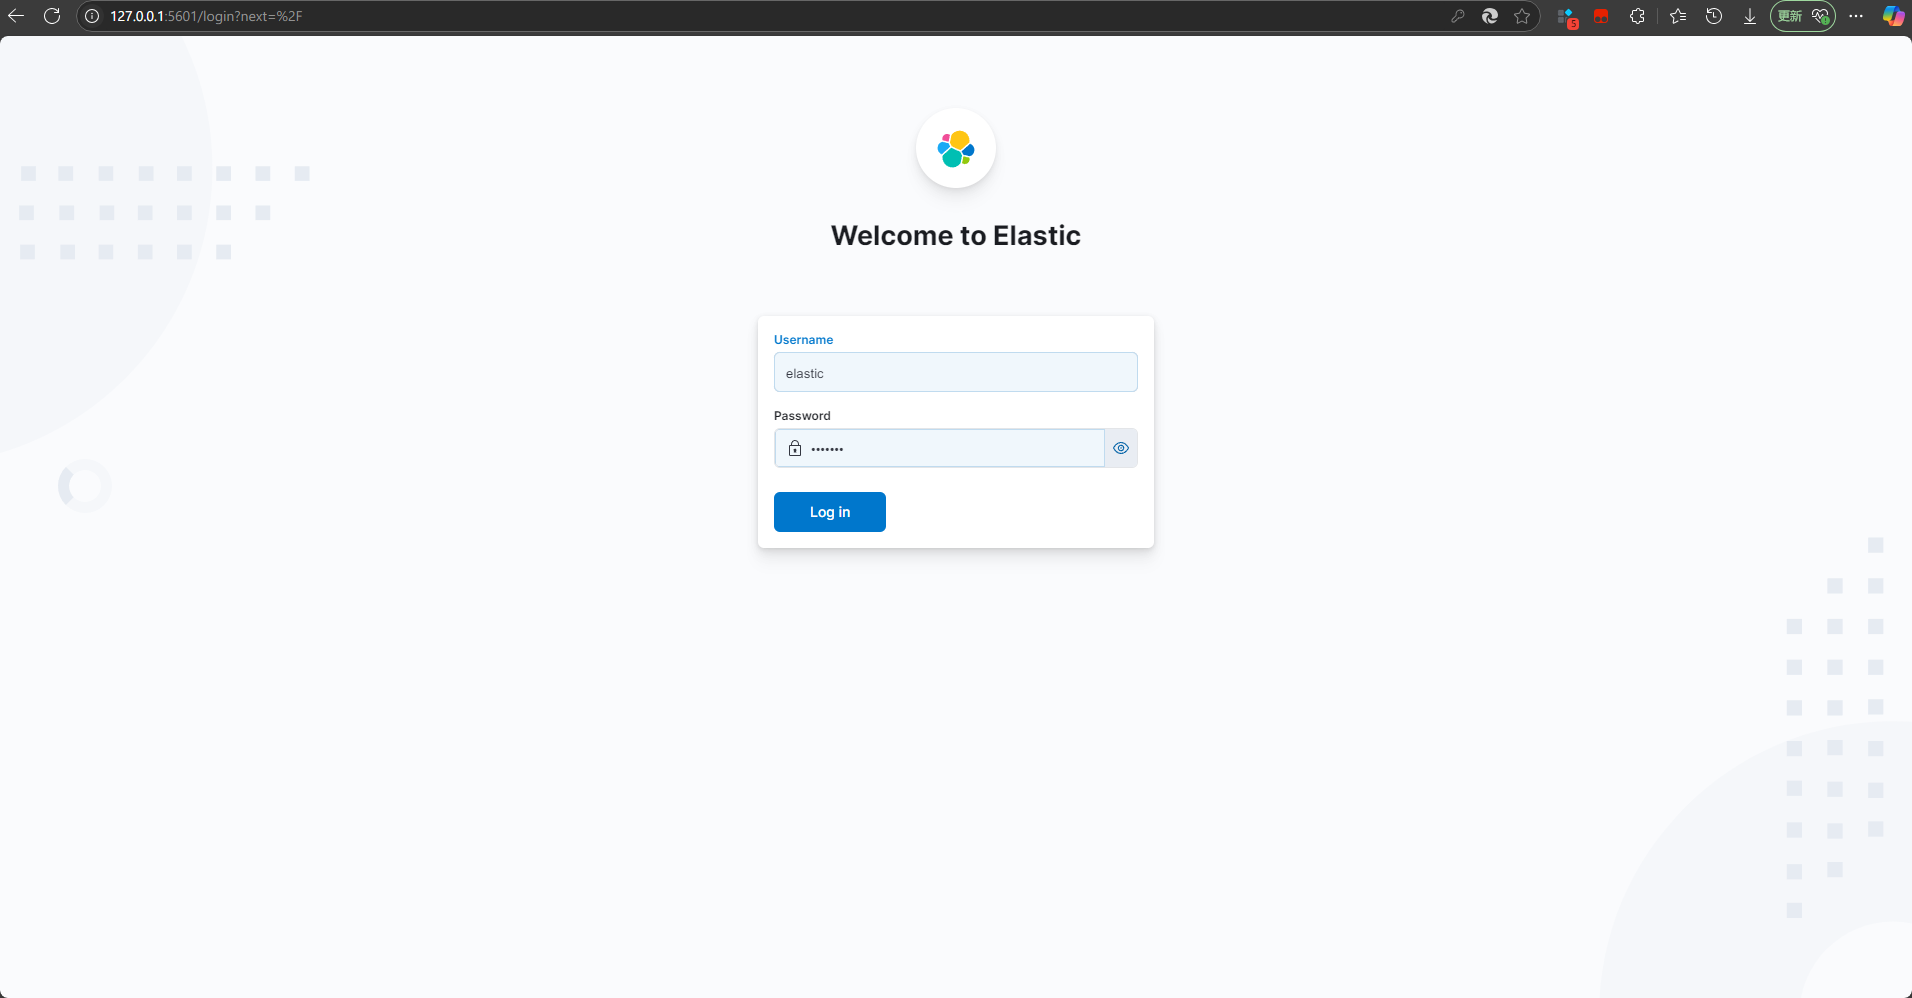The height and width of the screenshot is (998, 1912).
Task: Reload the page with the refresh icon
Action: tap(52, 16)
